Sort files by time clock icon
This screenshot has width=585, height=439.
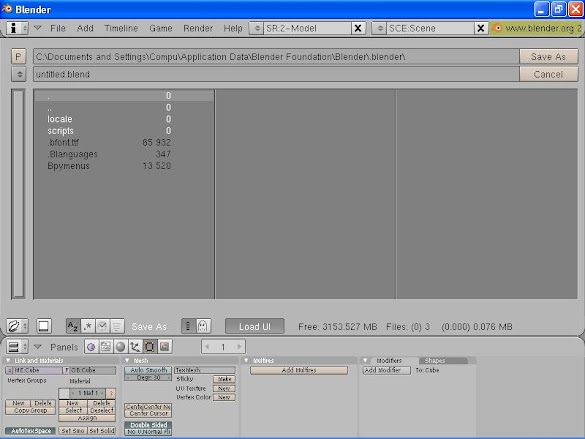(x=102, y=326)
